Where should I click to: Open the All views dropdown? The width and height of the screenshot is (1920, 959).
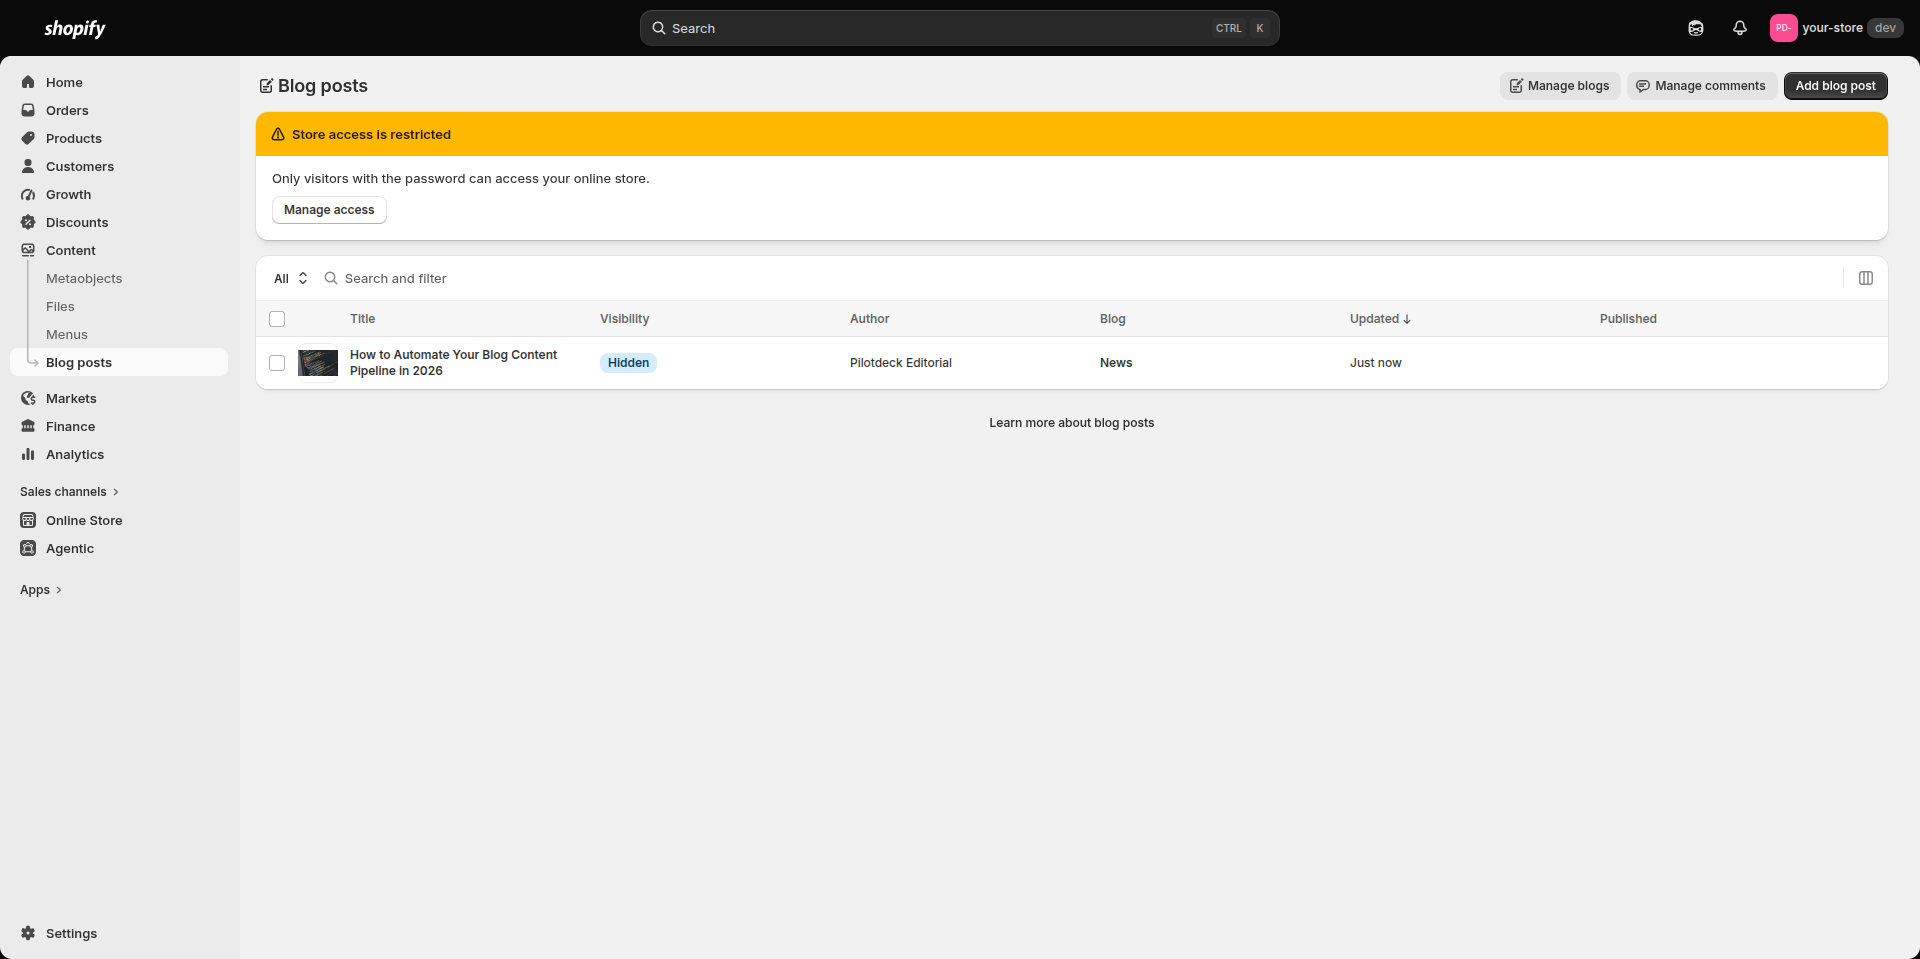pos(291,278)
